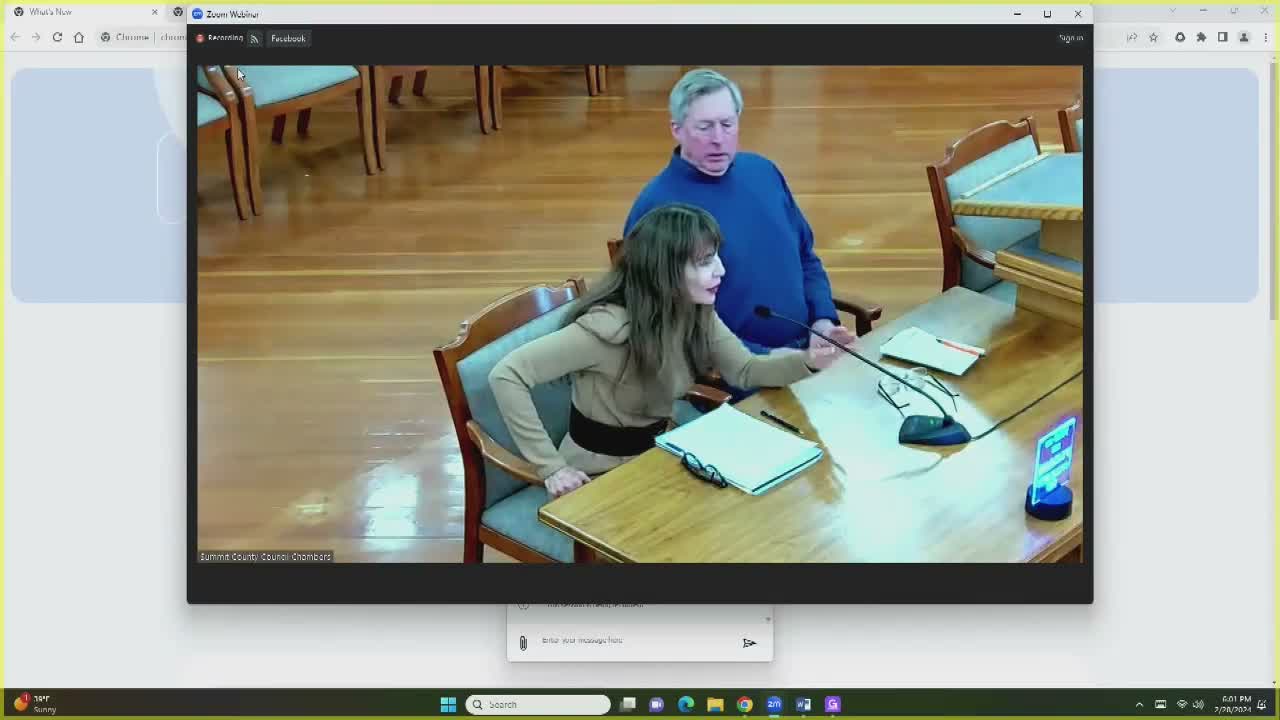Image resolution: width=1280 pixels, height=720 pixels.
Task: Bookmark this page with the star icon
Action: 1153,37
